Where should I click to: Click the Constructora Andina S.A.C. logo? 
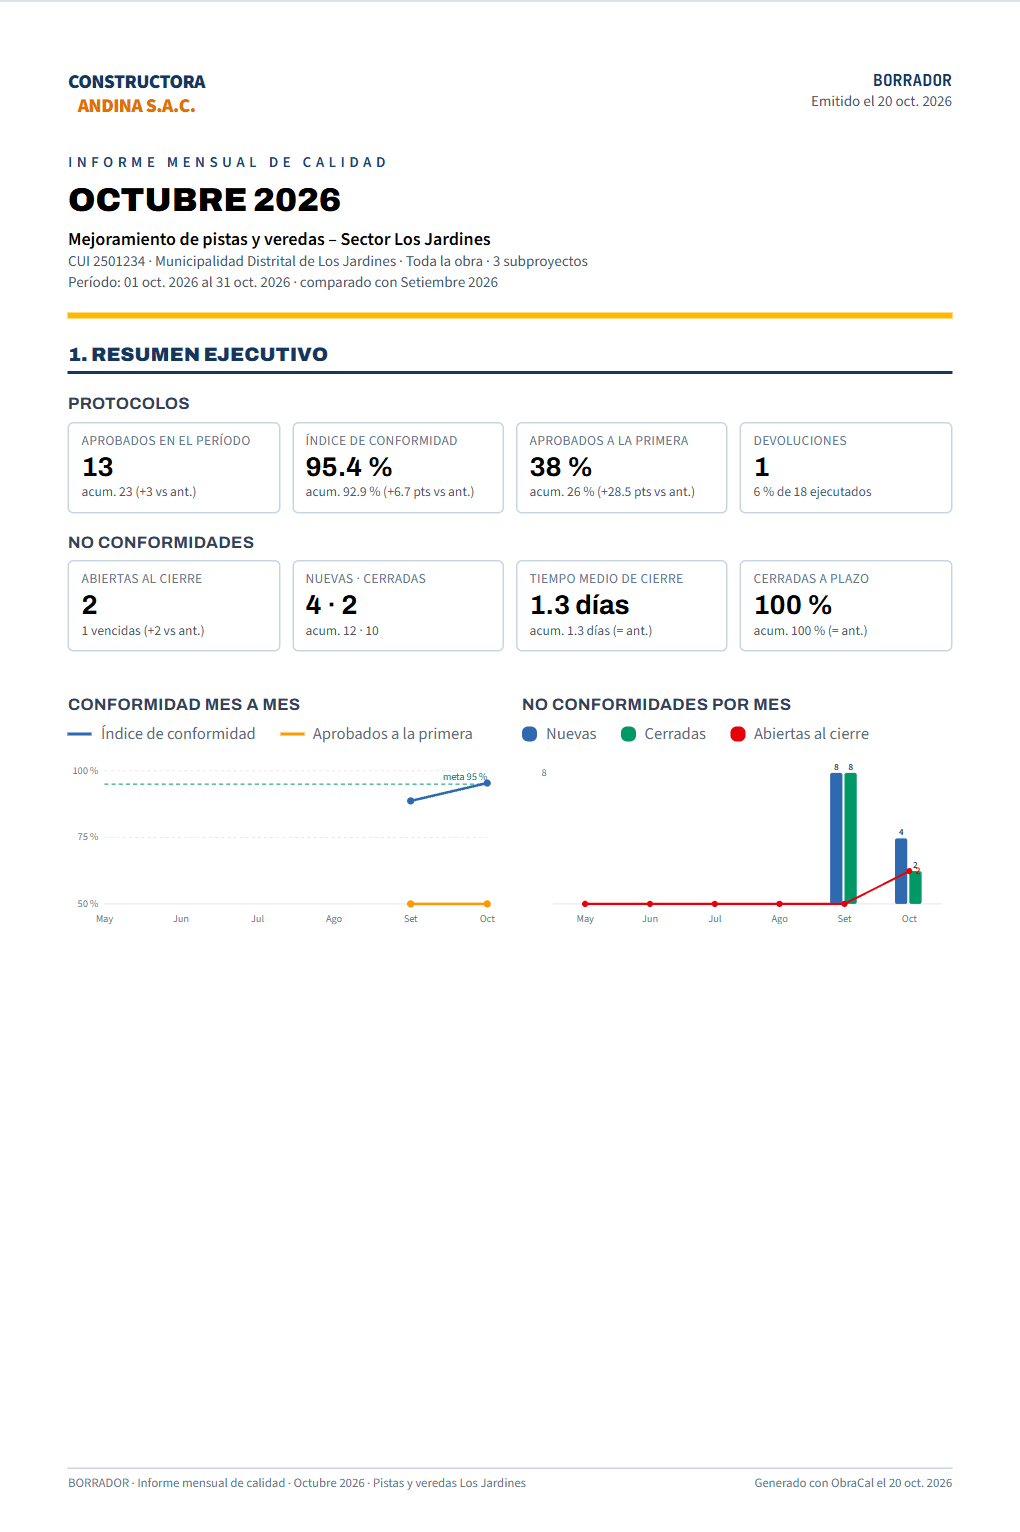[x=137, y=93]
